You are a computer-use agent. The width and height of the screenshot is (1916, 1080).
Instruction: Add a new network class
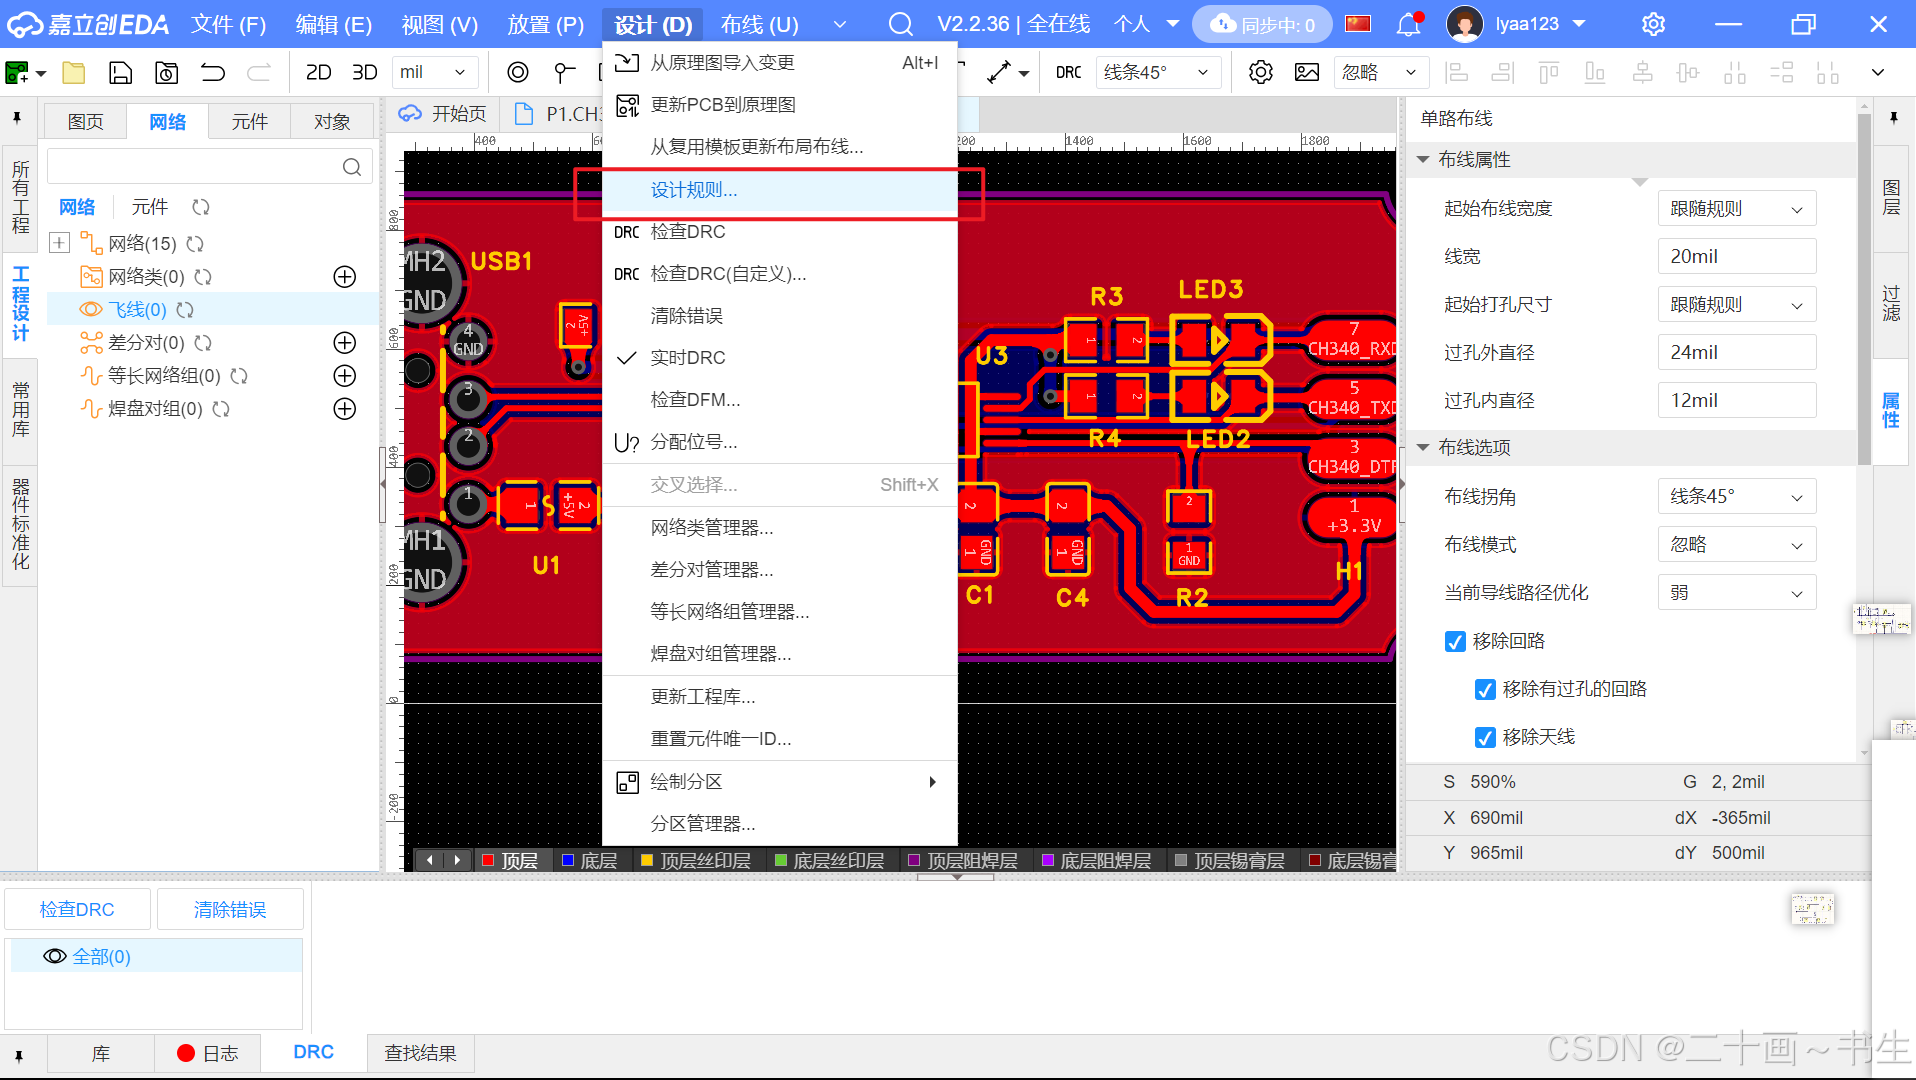click(345, 277)
